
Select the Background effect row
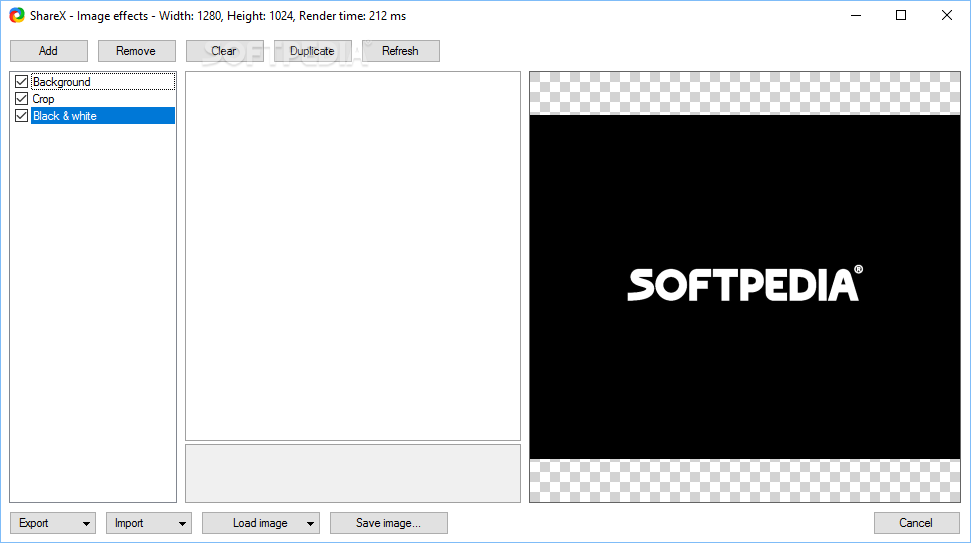103,82
